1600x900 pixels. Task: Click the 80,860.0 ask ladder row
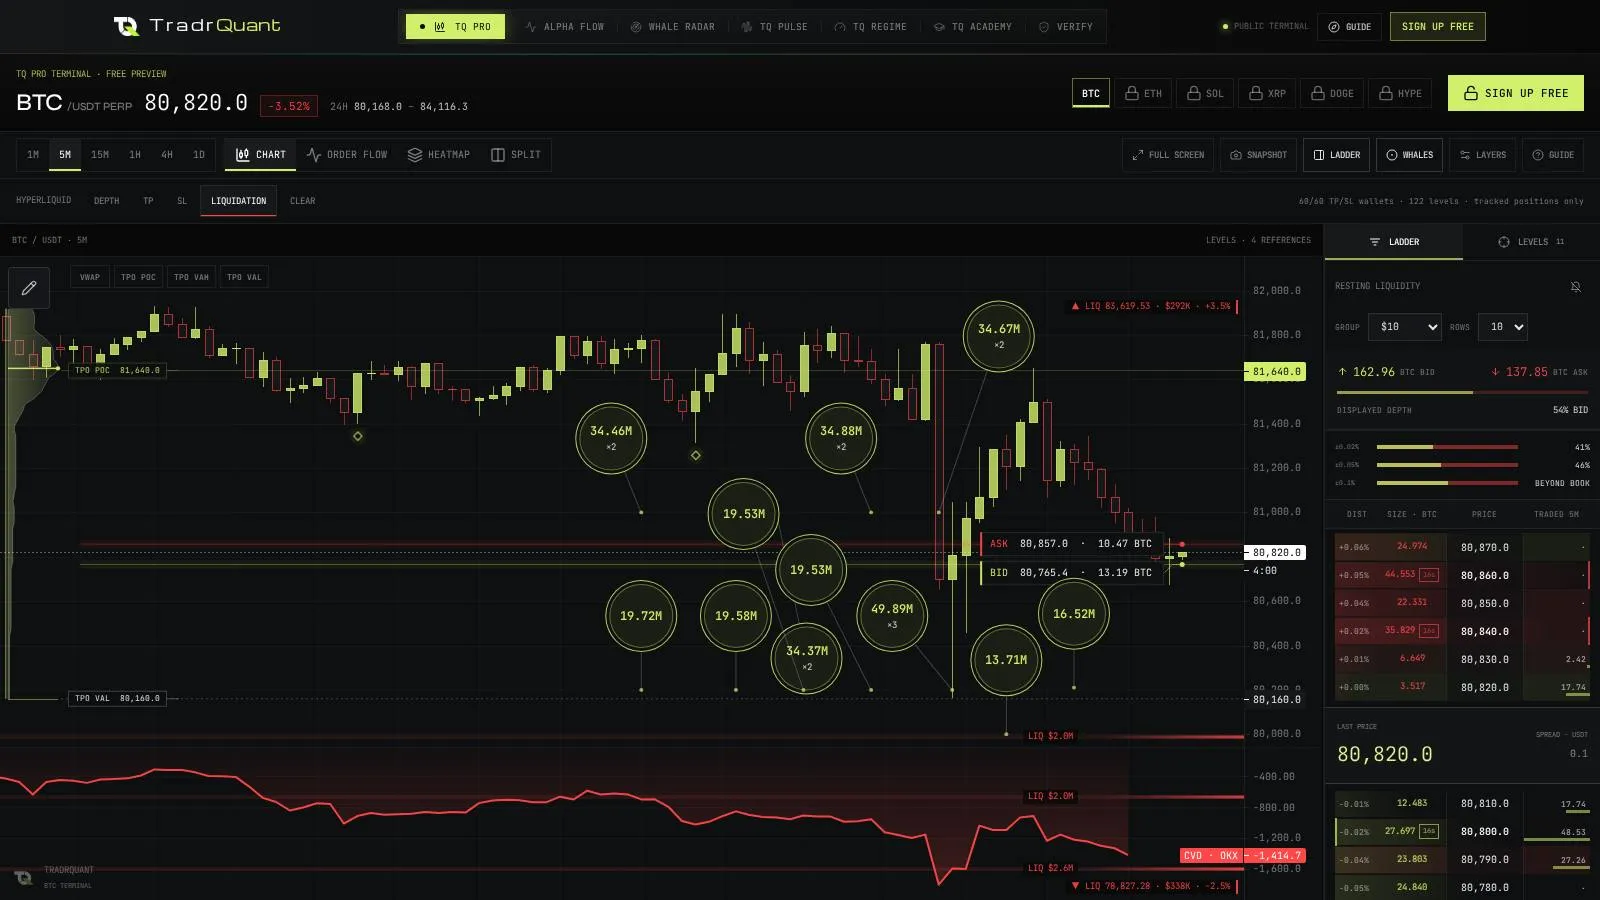tap(1462, 576)
